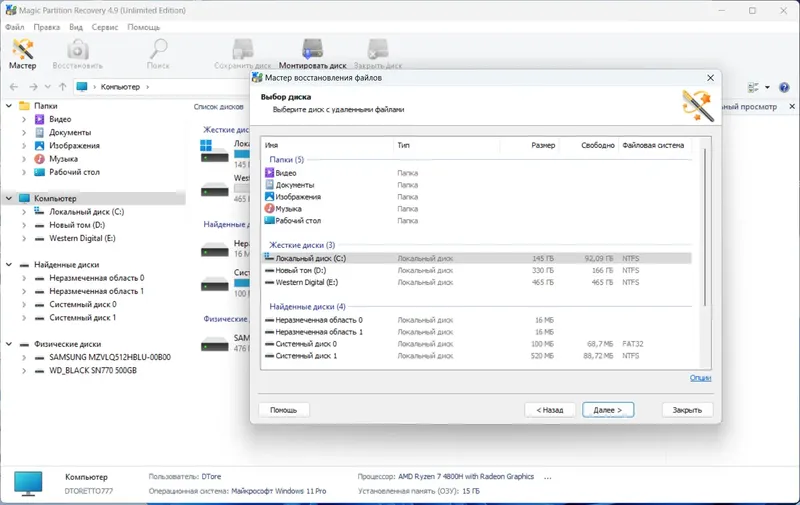Click the Сохранить диск toolbar icon
The image size is (800, 505).
243,54
